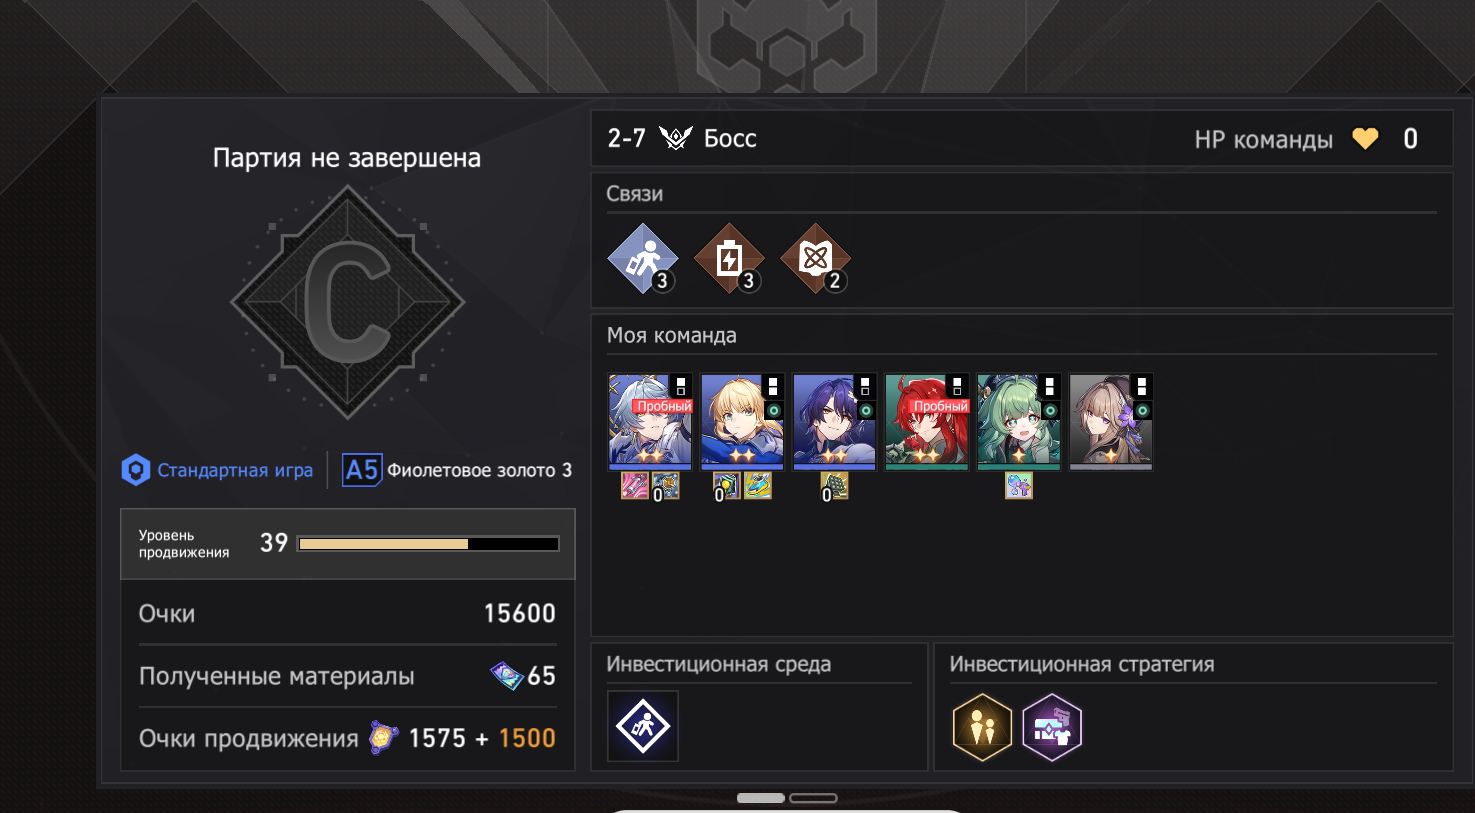Open the red-haired trial character portrait
The width and height of the screenshot is (1475, 813).
[926, 422]
